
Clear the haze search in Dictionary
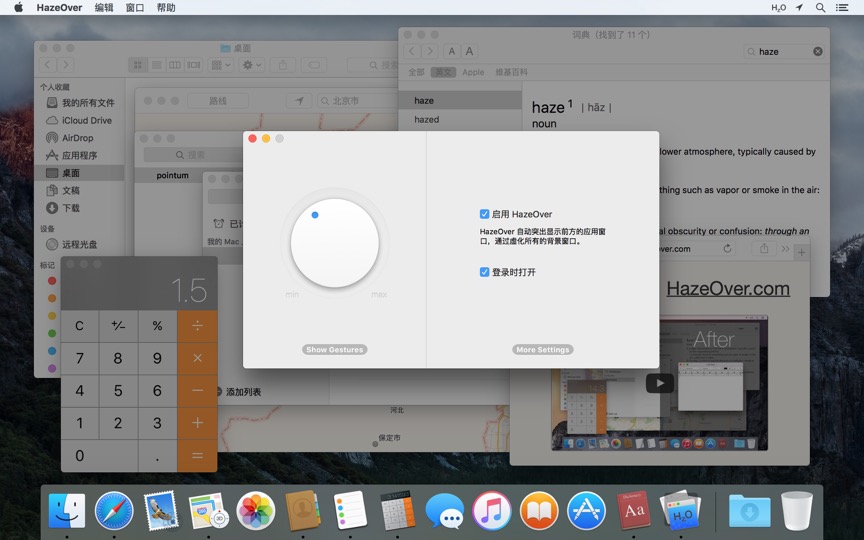[x=818, y=51]
